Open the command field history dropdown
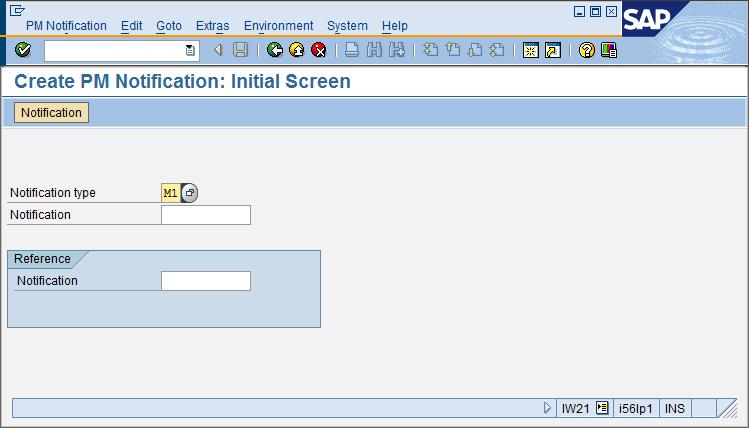The height and width of the screenshot is (428, 749). 190,50
